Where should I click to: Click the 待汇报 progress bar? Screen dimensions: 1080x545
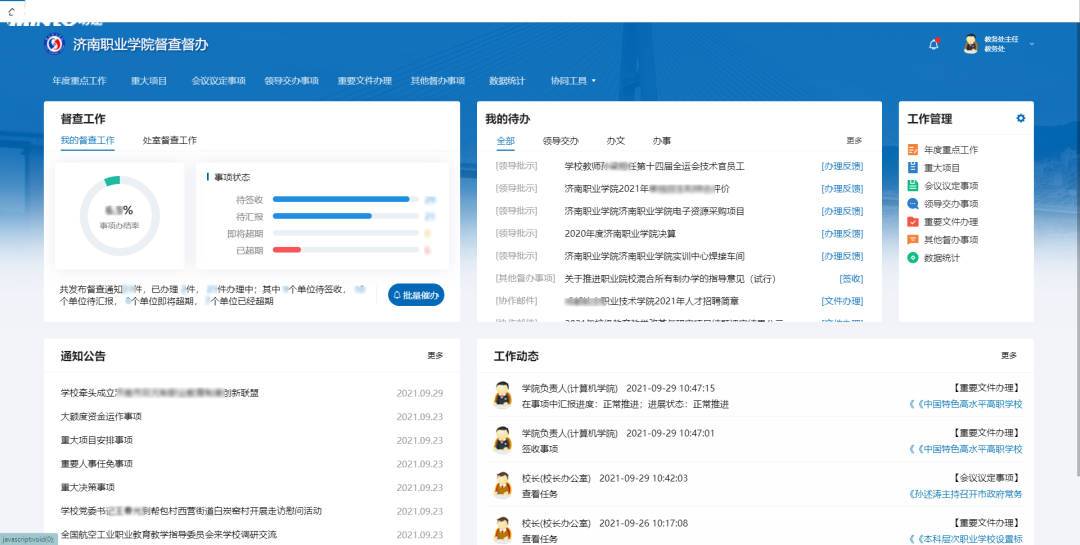click(x=346, y=216)
